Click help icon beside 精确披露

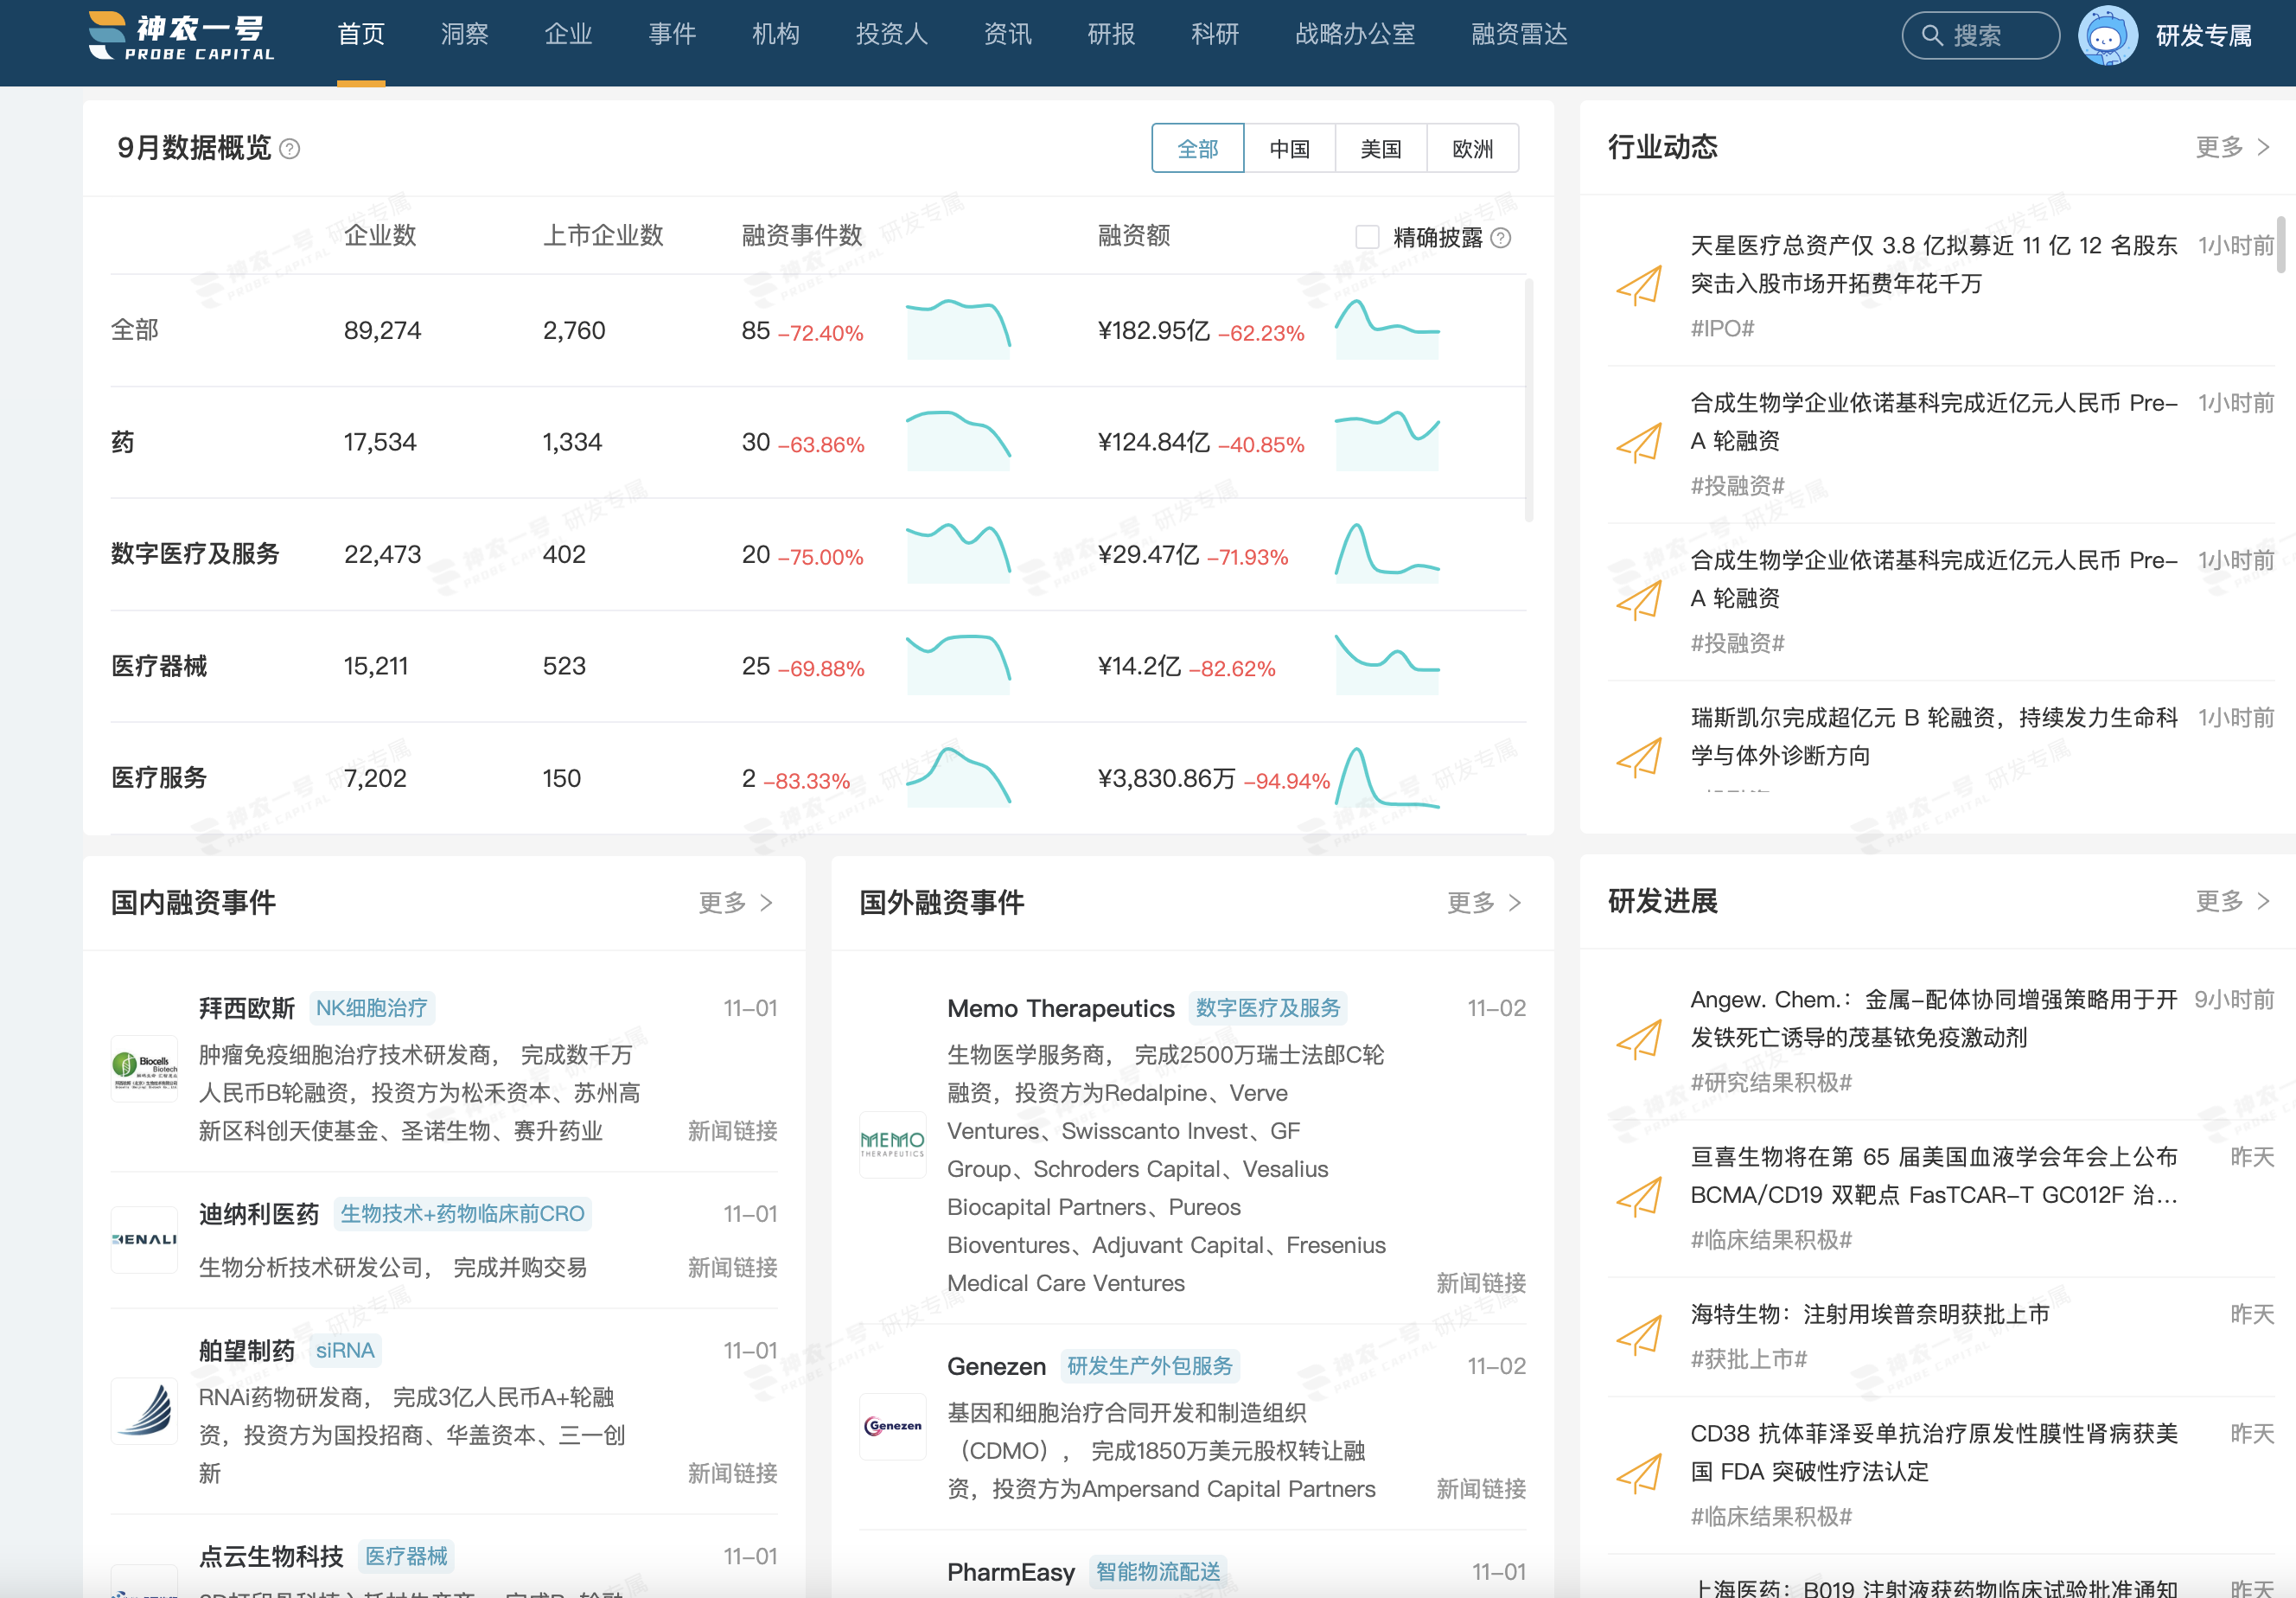click(1500, 237)
